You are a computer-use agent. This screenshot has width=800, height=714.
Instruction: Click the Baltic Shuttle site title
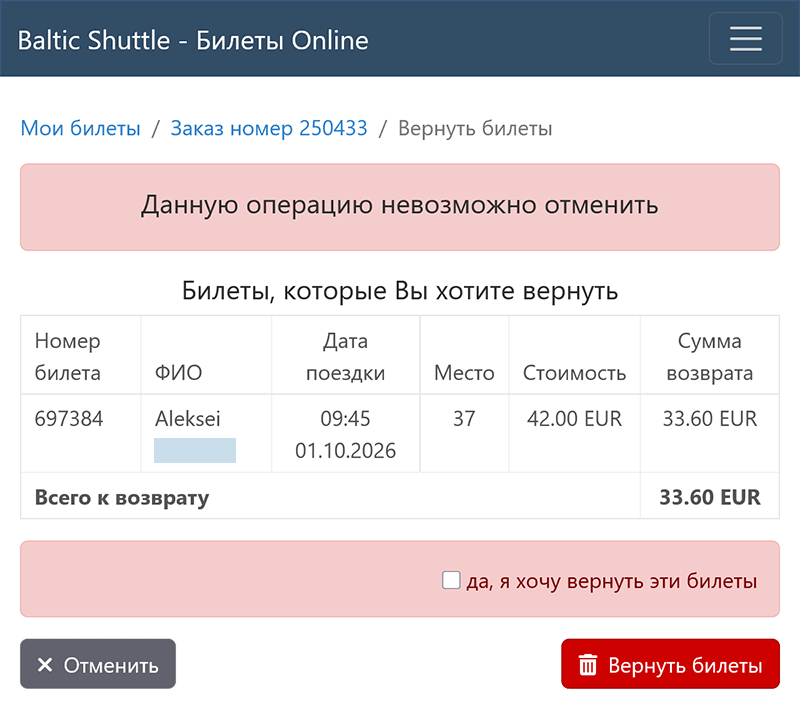coord(193,40)
